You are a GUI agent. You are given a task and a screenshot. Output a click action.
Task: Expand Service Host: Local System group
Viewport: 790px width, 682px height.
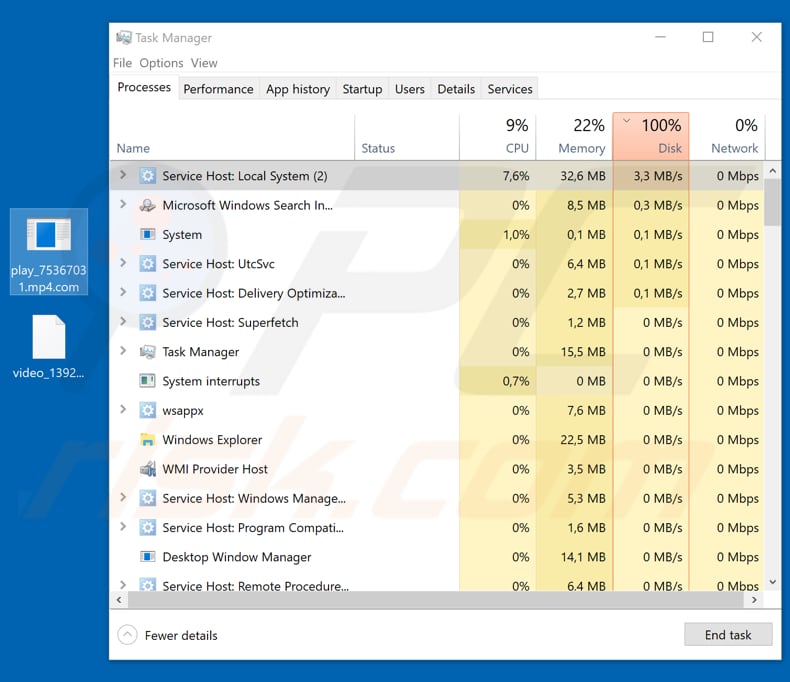coord(123,176)
